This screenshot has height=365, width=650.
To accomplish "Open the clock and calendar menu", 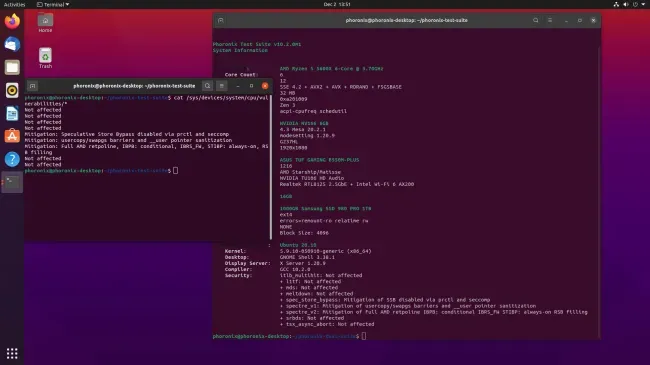I will 337,4.
